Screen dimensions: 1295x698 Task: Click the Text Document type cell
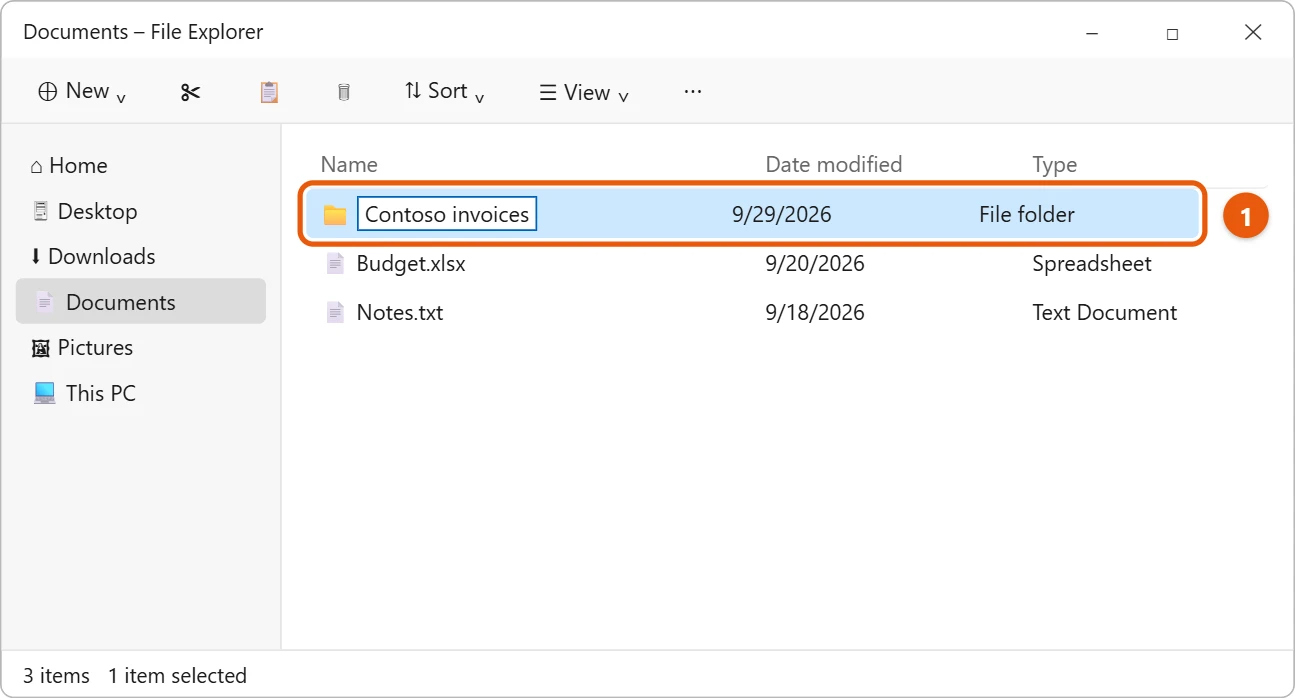click(x=1105, y=313)
